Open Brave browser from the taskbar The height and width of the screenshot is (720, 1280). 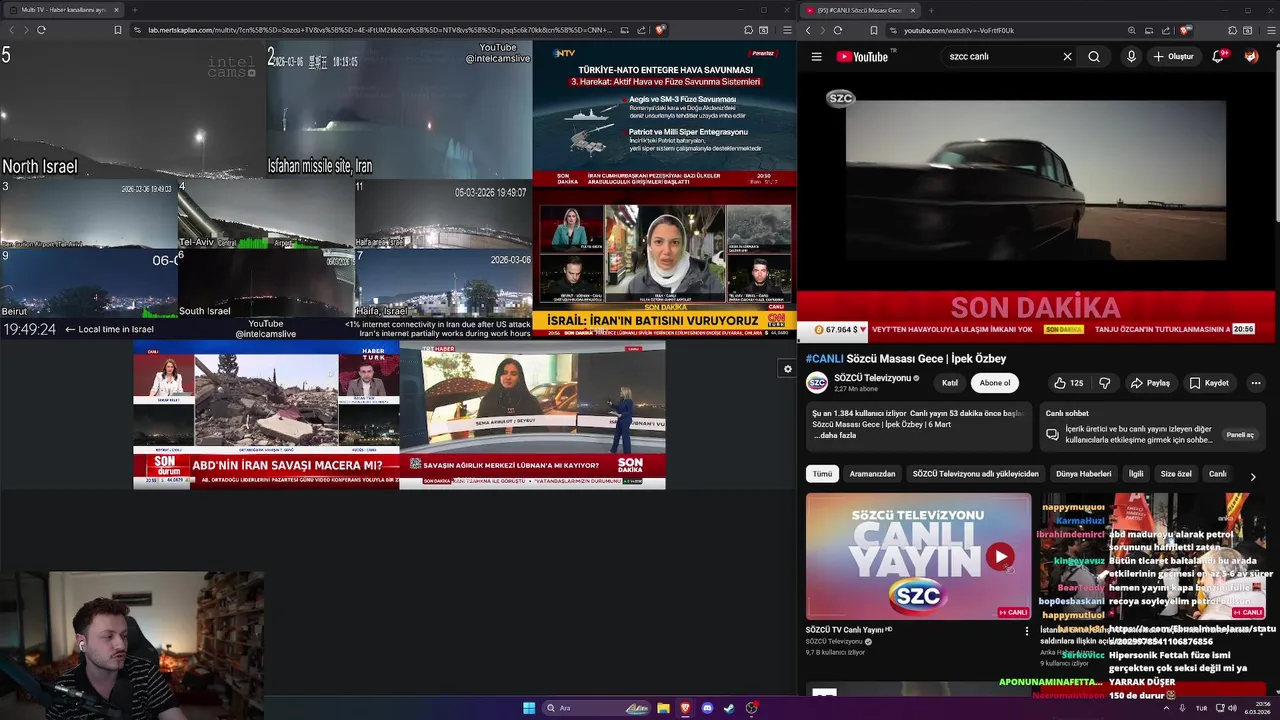(x=685, y=708)
